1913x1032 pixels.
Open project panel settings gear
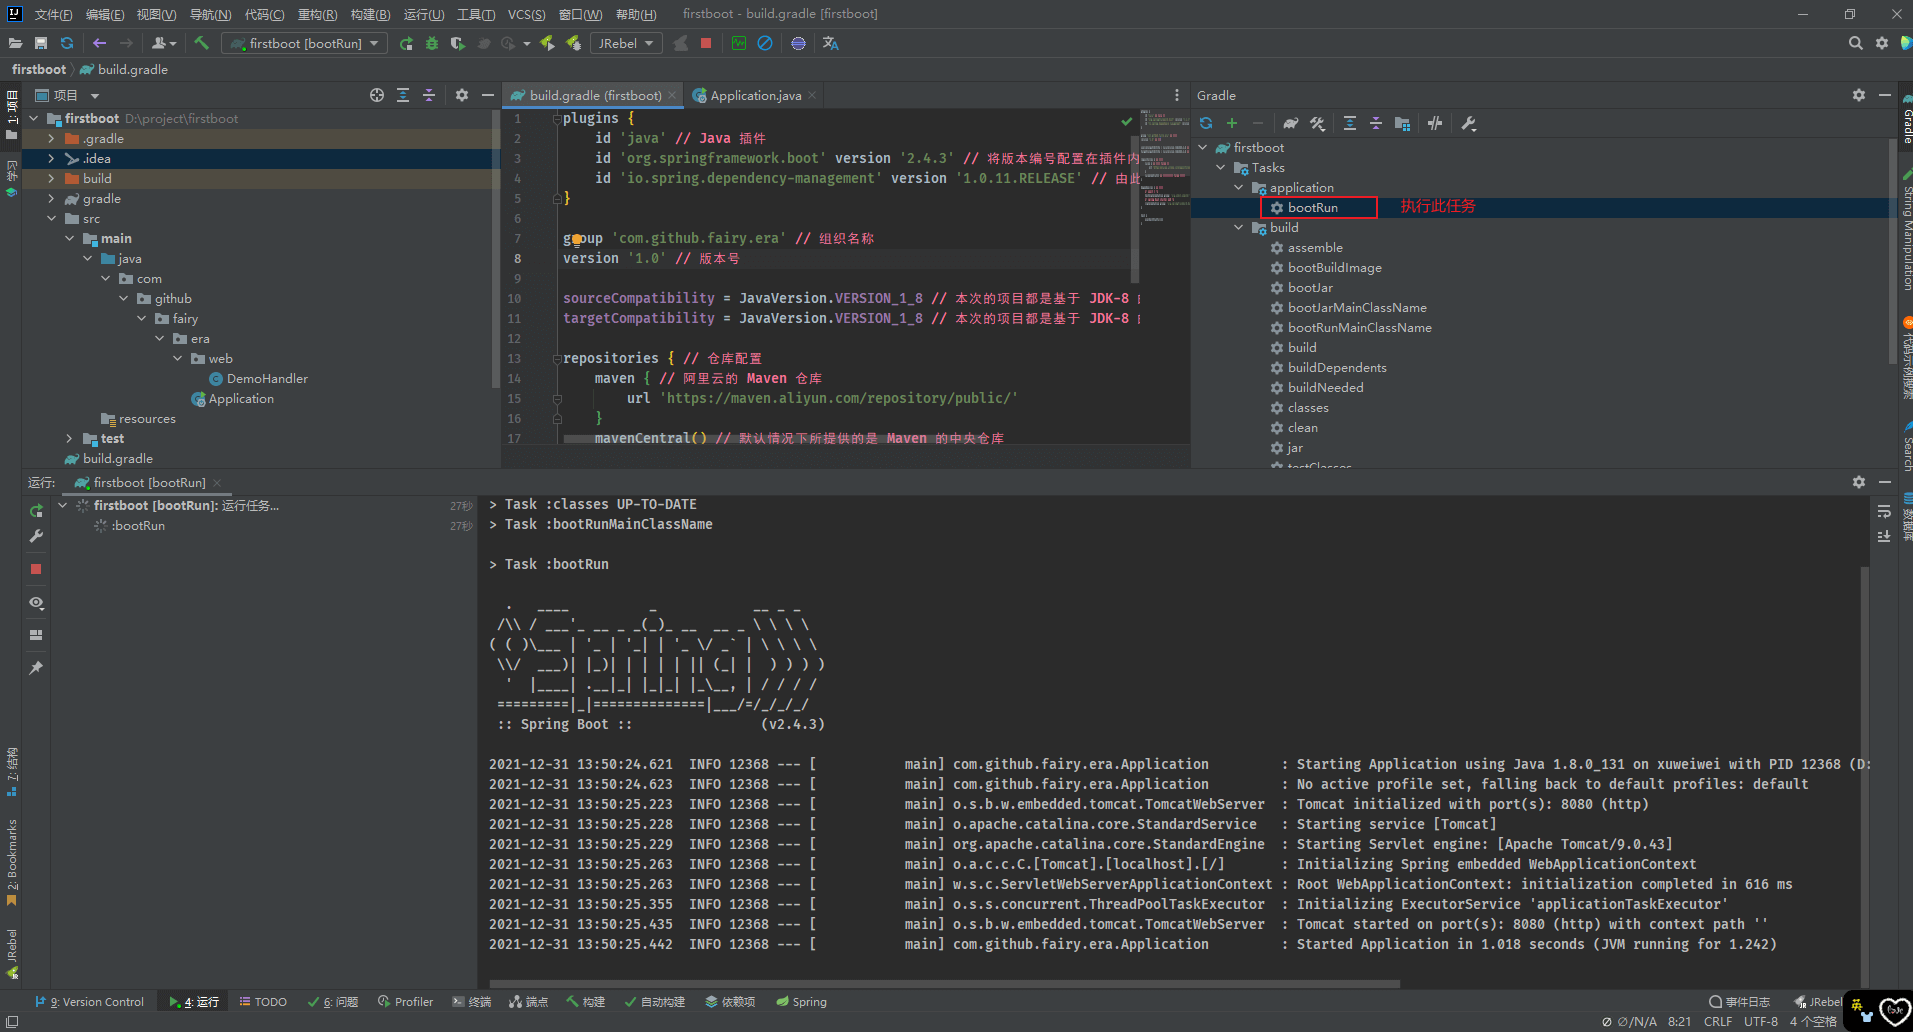click(462, 95)
